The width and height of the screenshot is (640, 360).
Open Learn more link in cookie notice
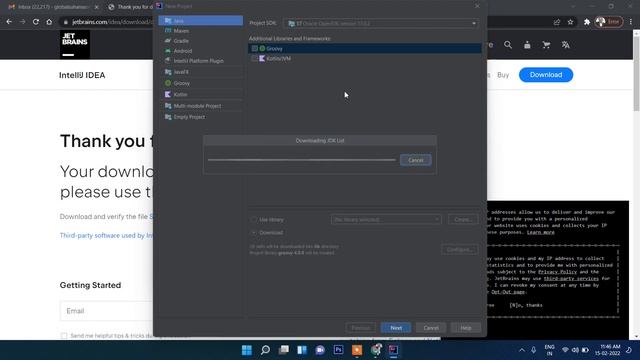540,232
